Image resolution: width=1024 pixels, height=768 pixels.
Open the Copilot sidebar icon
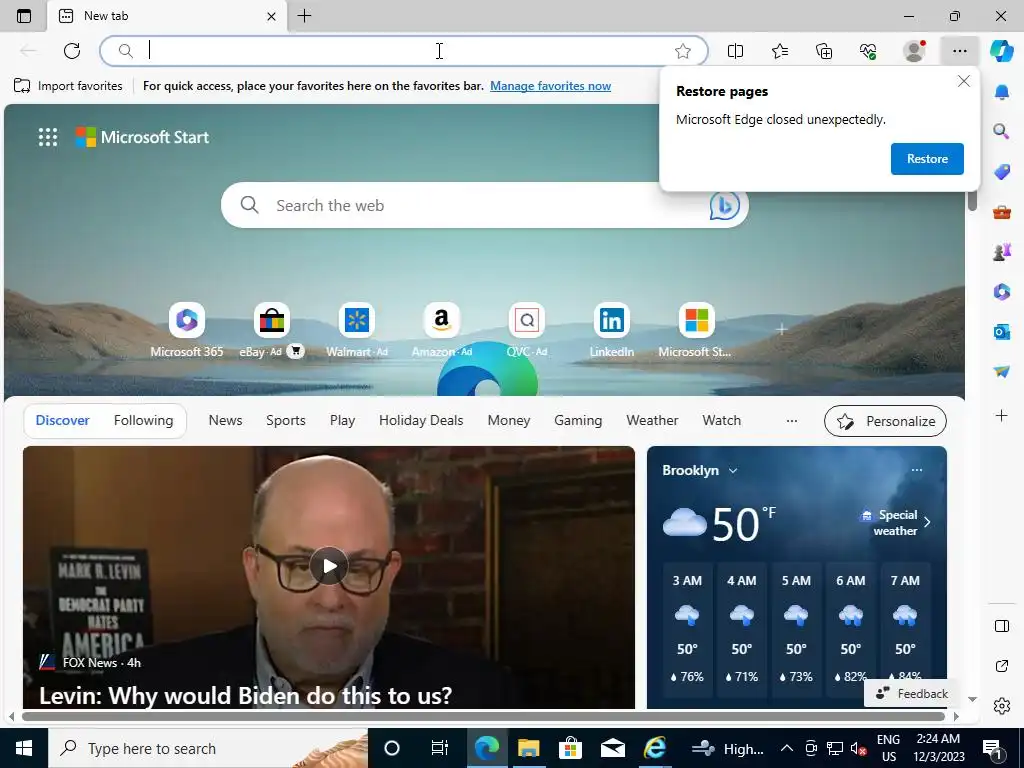[x=1001, y=51]
